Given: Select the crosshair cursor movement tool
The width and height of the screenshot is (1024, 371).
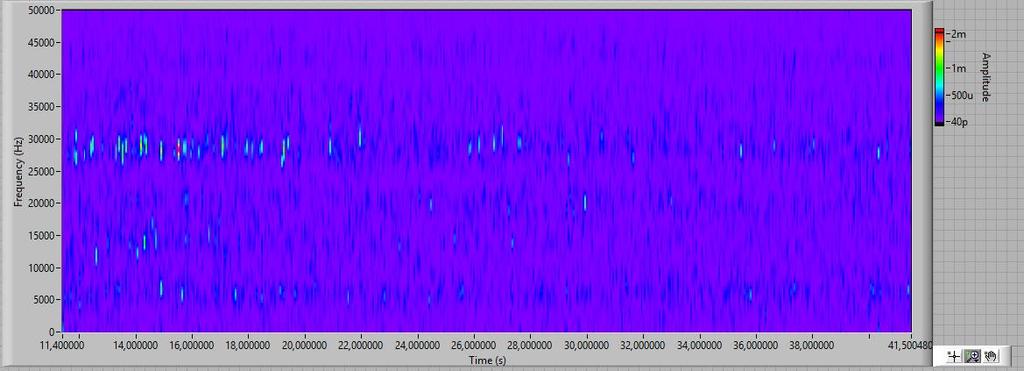Looking at the screenshot, I should (x=953, y=356).
